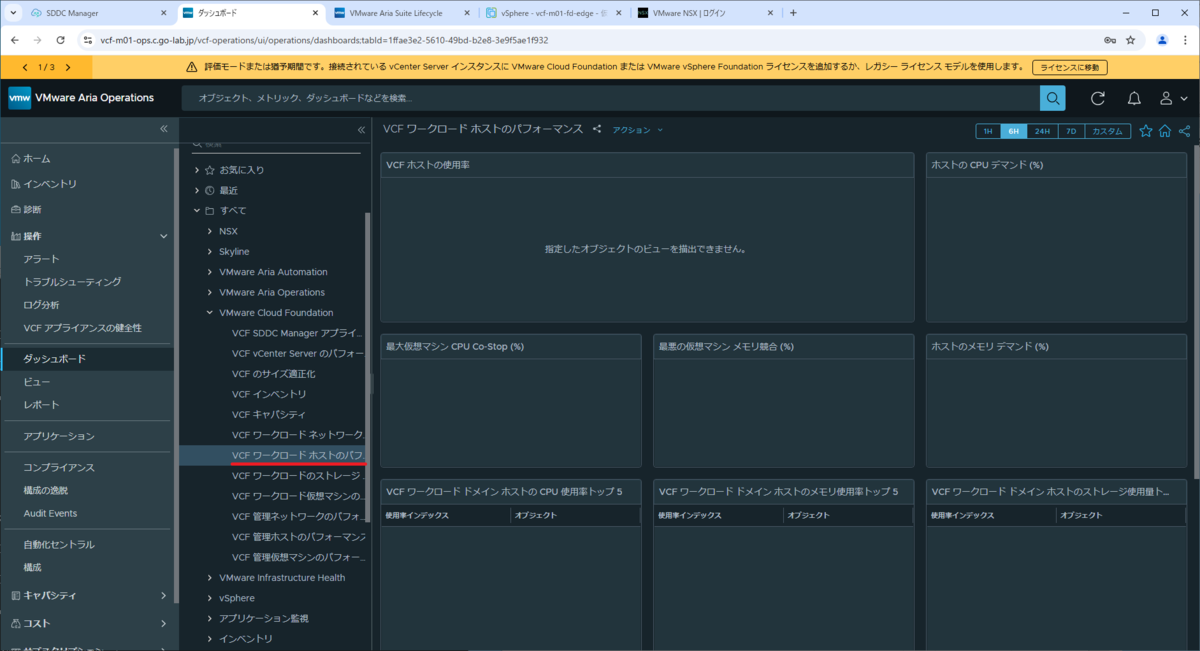
Task: Collapse the VMware Cloud Foundation folder
Action: [x=210, y=313]
